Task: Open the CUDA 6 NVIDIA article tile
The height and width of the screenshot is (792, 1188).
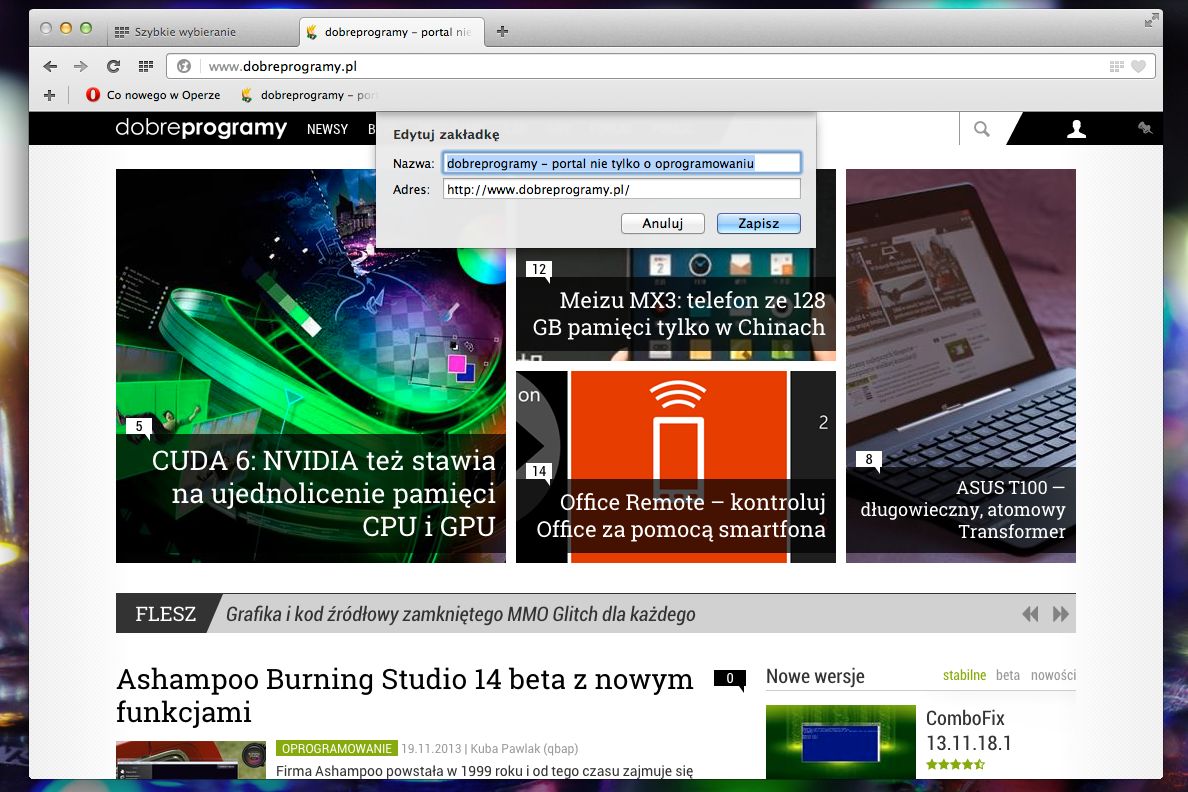Action: tap(311, 366)
